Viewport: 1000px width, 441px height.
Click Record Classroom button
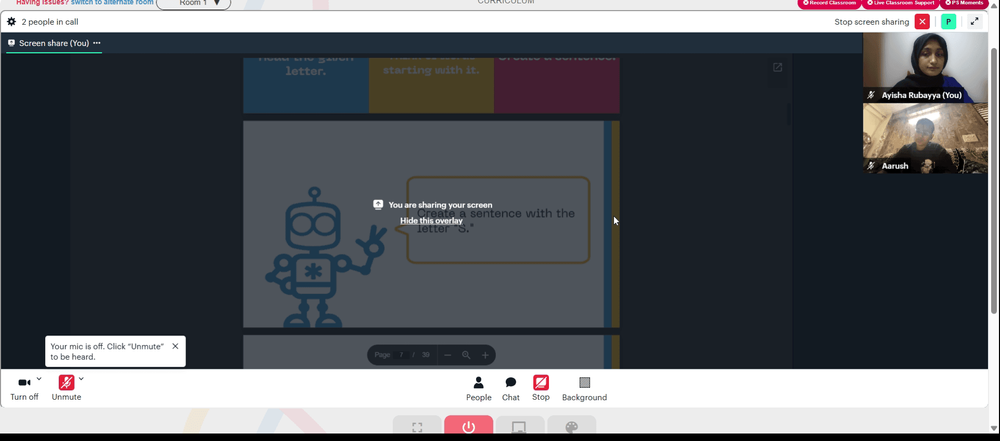point(829,3)
